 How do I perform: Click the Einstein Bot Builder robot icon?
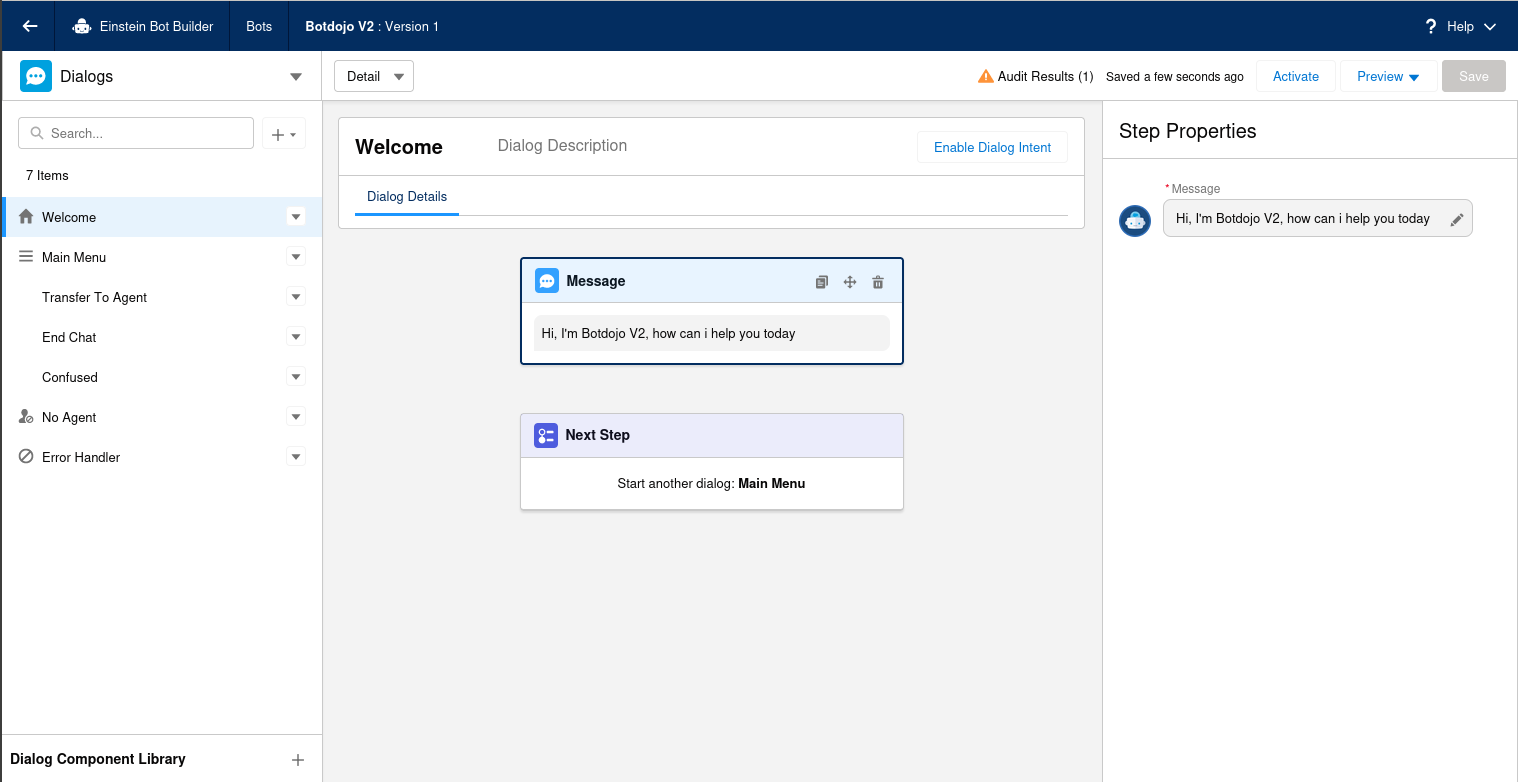[x=82, y=26]
